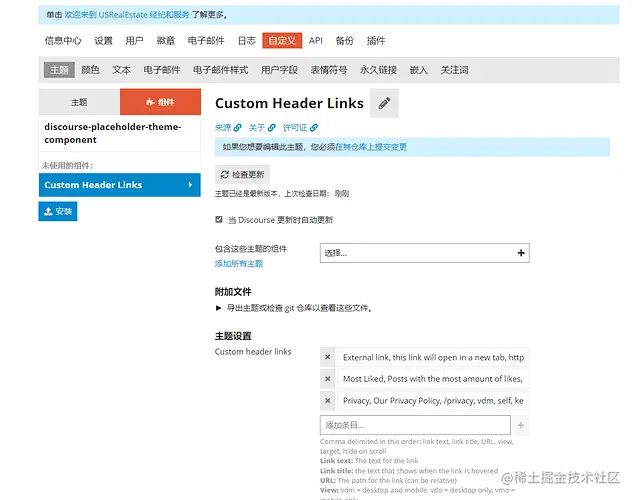635x500 pixels.
Task: Open the 颜色 colors sub-tab
Action: [x=90, y=70]
